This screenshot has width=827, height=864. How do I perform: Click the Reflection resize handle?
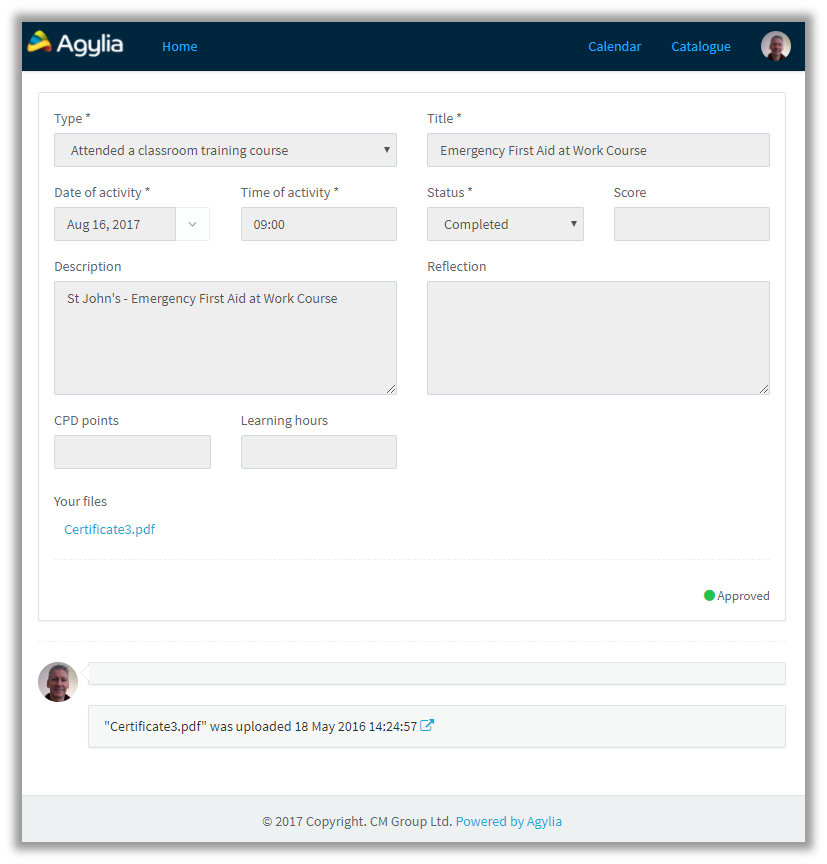click(764, 389)
